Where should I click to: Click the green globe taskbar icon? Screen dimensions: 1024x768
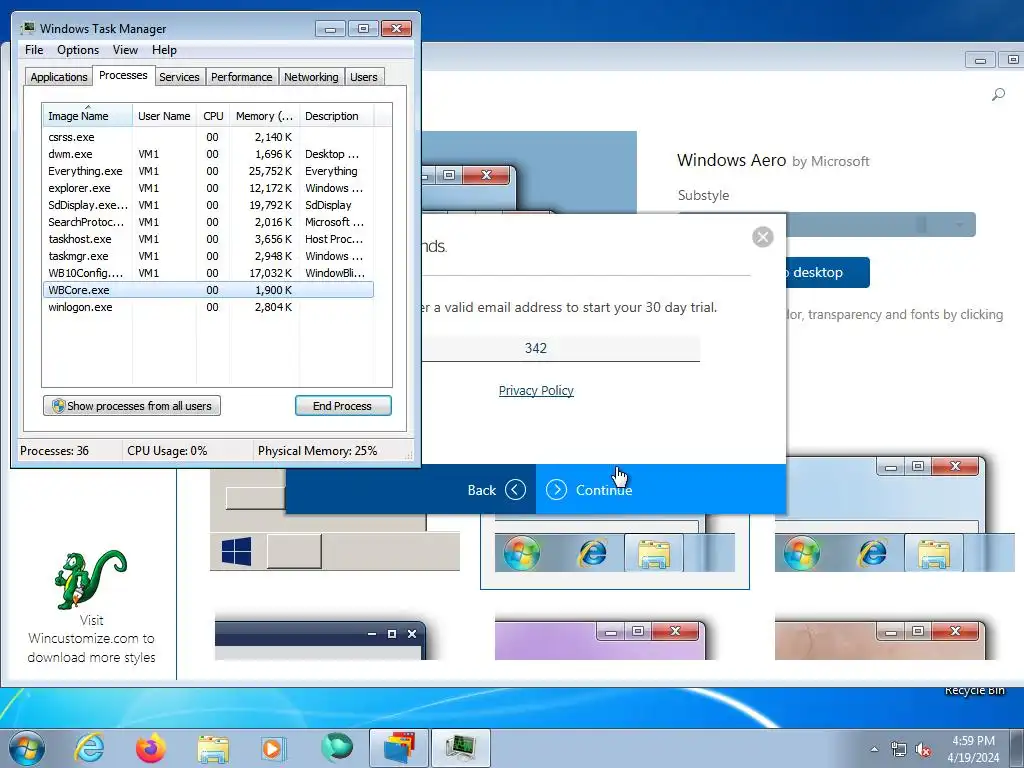coord(336,748)
